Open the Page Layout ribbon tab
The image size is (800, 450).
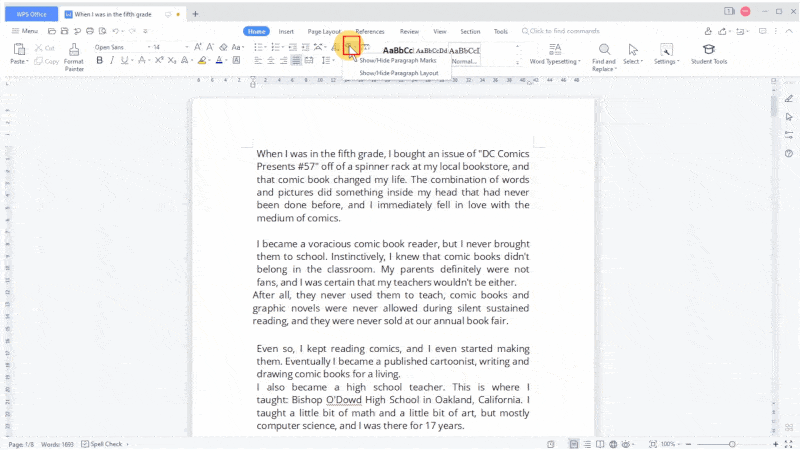point(324,32)
